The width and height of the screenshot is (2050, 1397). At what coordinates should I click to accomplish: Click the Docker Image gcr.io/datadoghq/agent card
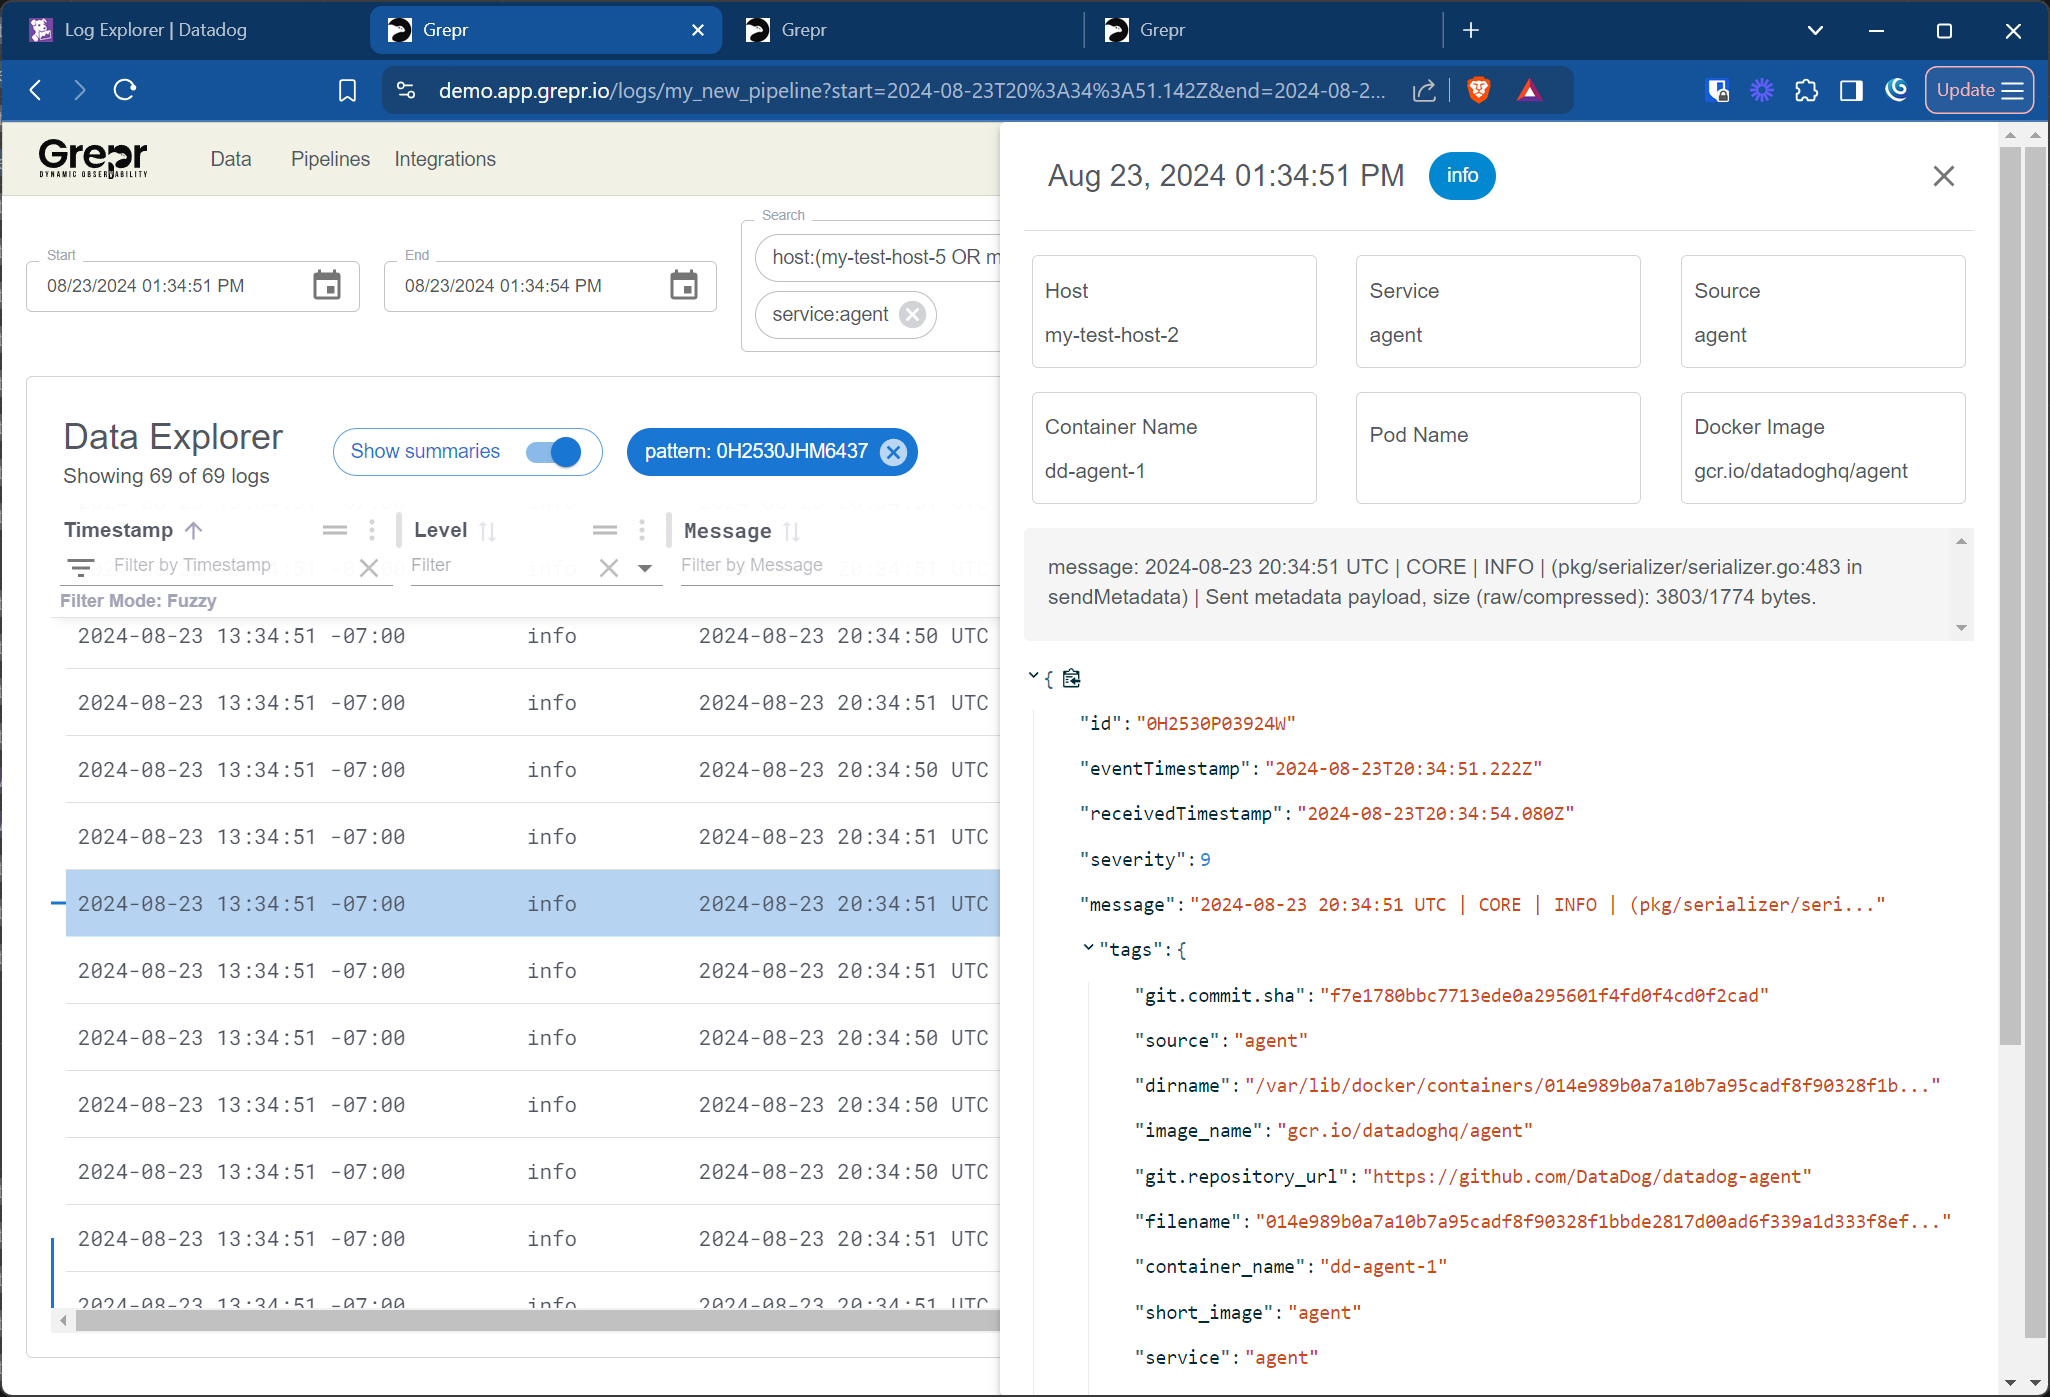click(x=1823, y=448)
